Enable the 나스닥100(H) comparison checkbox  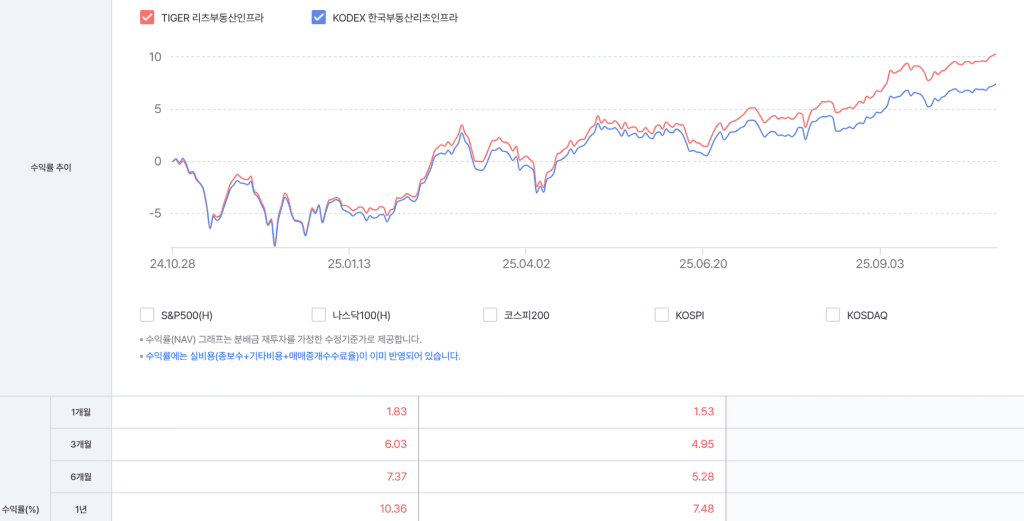(319, 315)
